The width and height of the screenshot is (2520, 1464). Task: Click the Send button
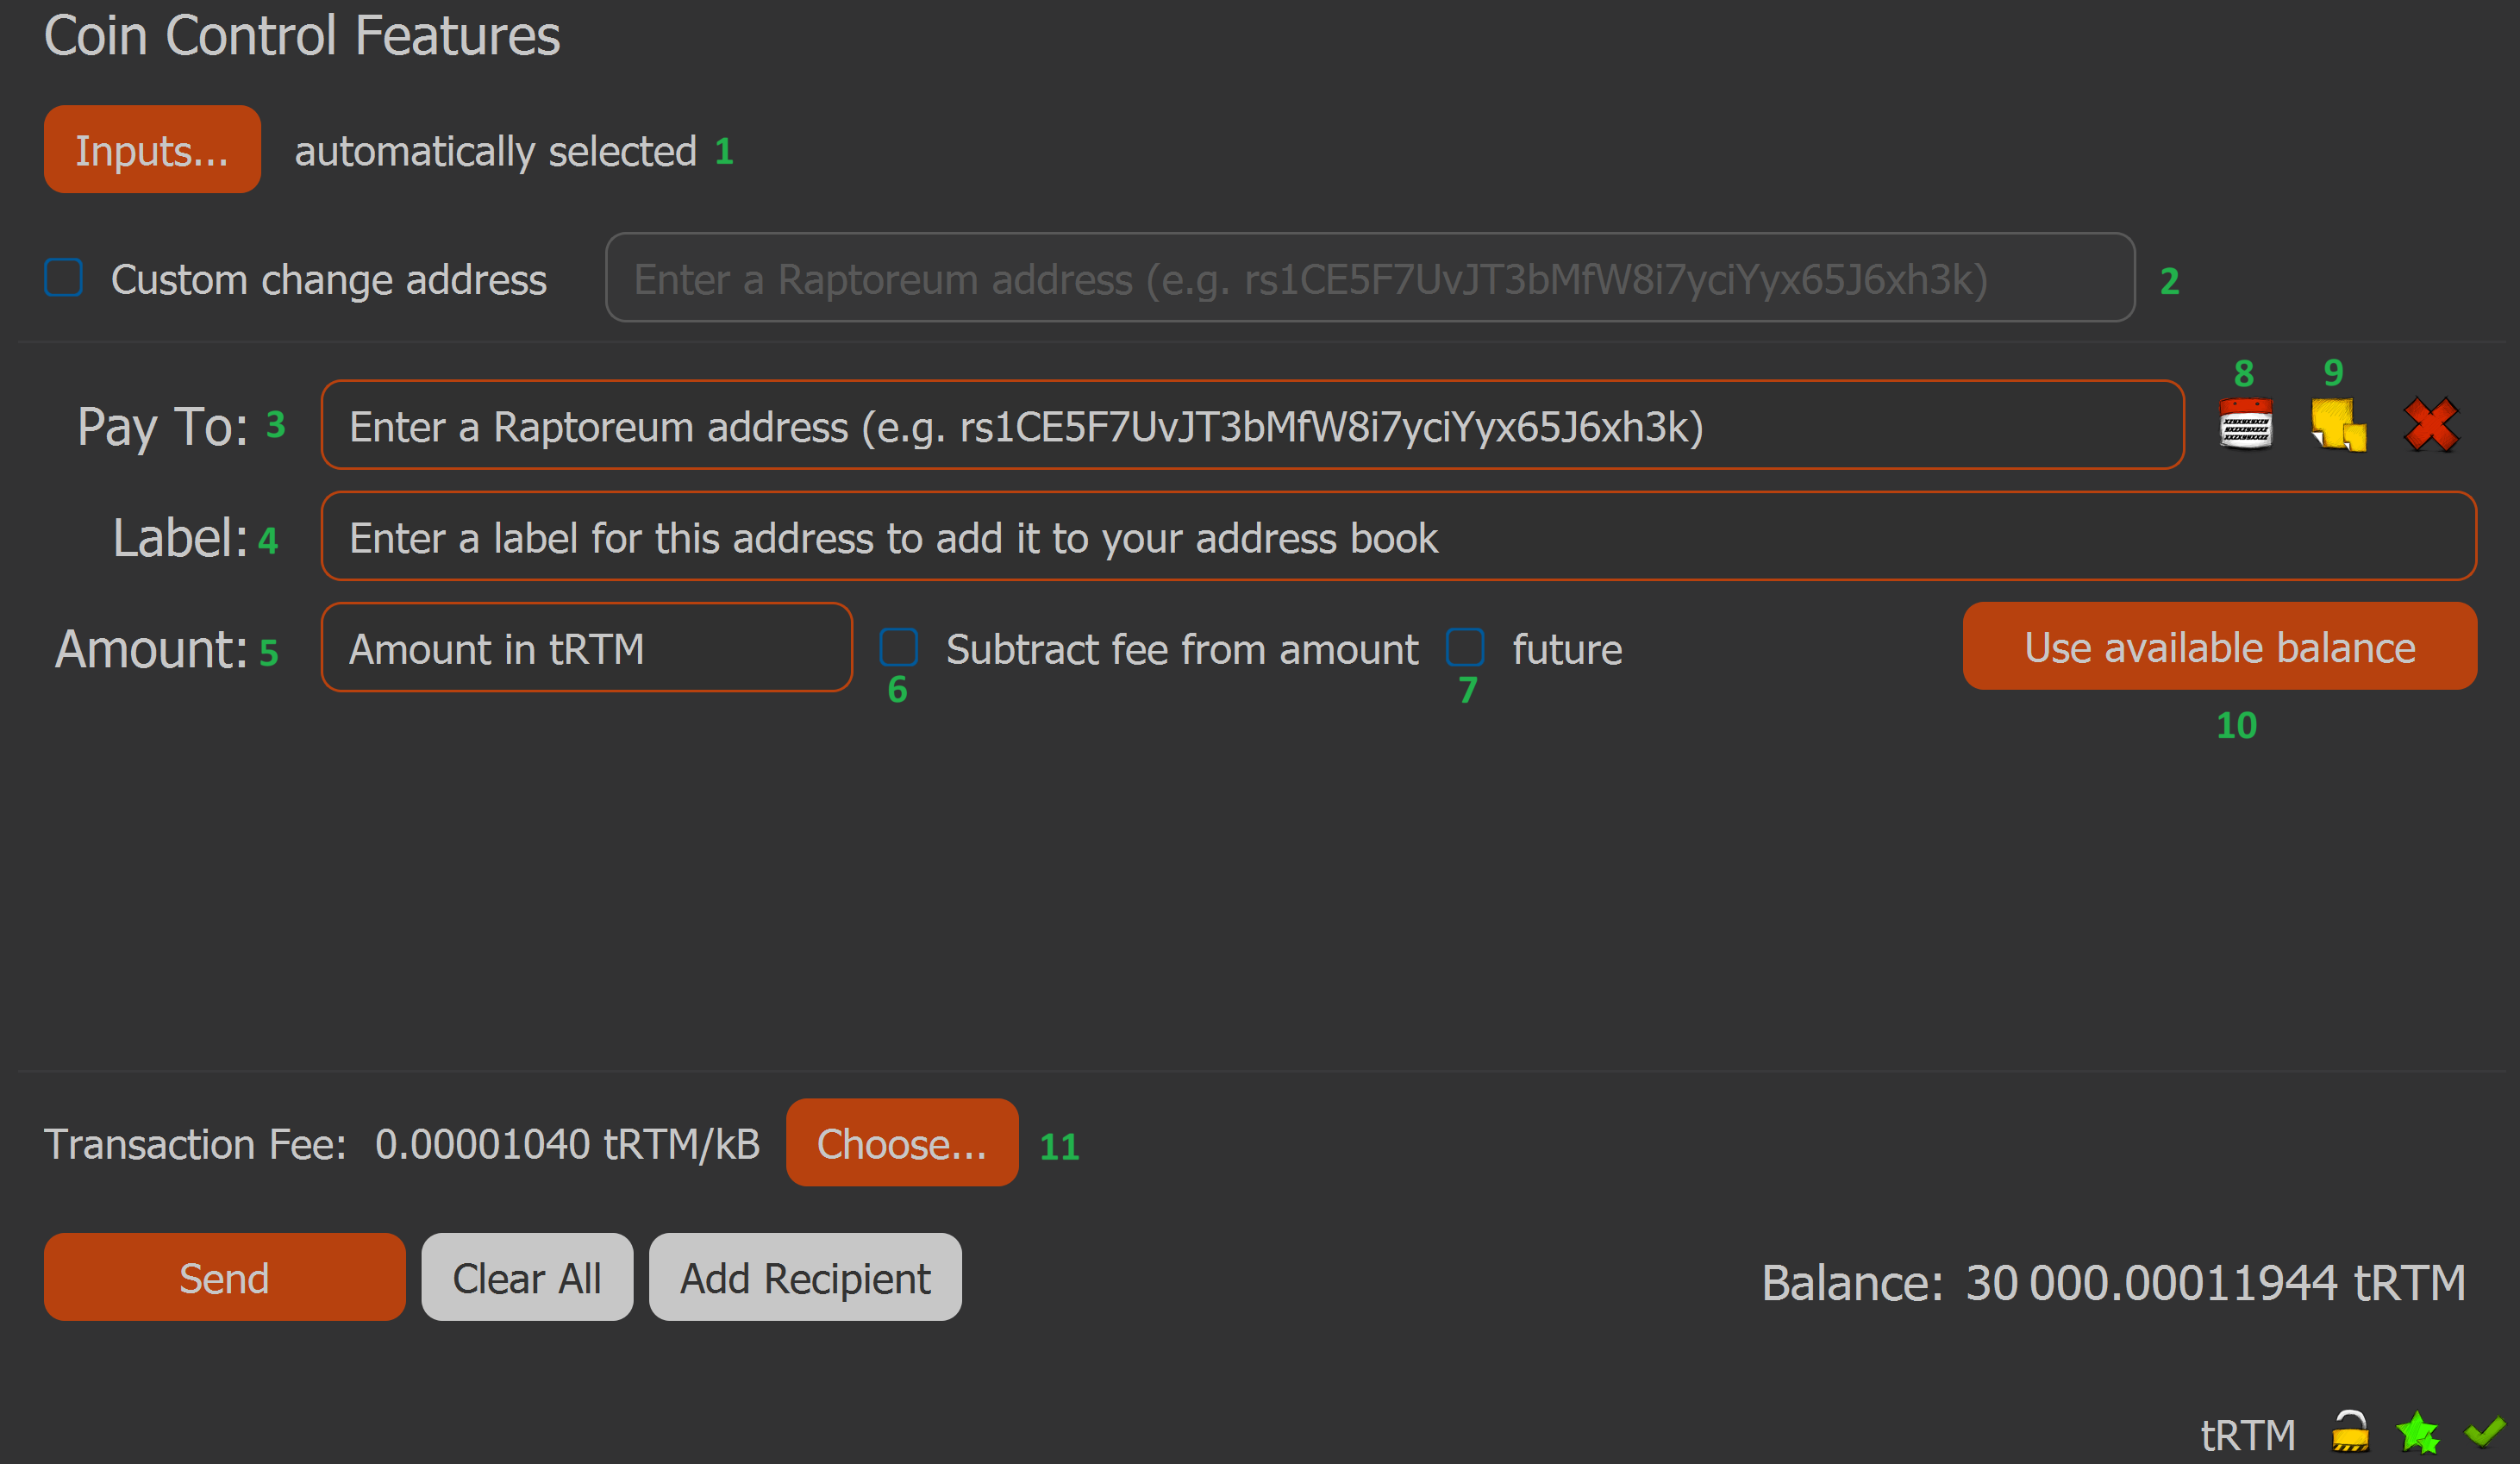224,1277
